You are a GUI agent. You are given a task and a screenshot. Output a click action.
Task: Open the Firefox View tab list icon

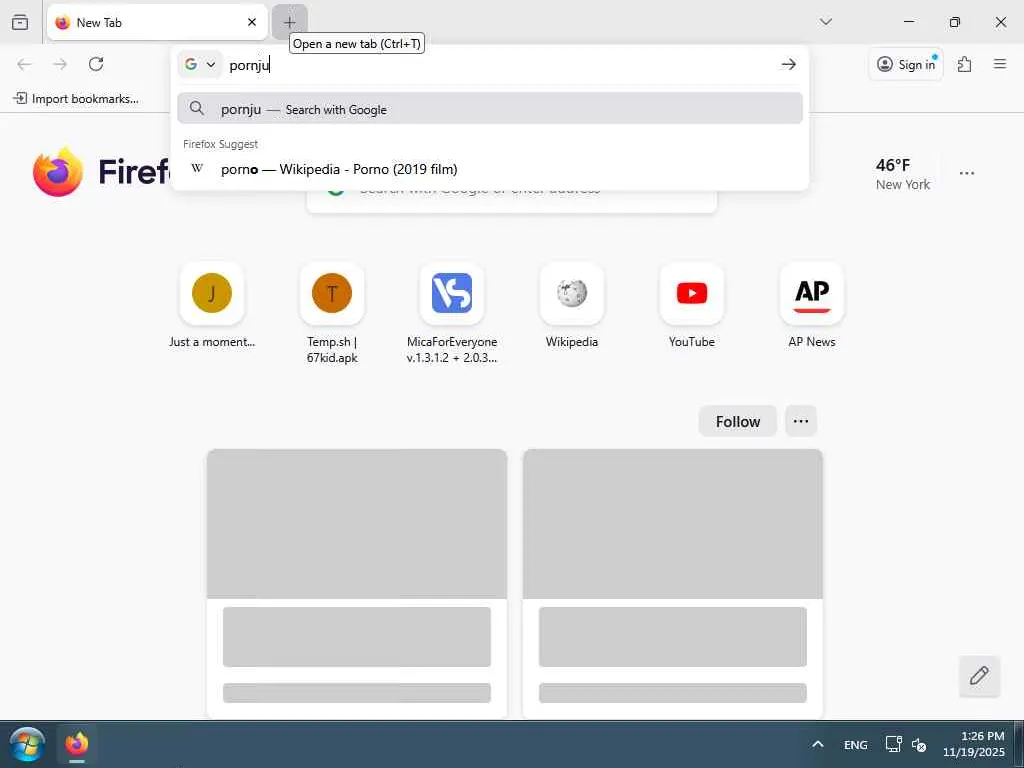tap(20, 22)
